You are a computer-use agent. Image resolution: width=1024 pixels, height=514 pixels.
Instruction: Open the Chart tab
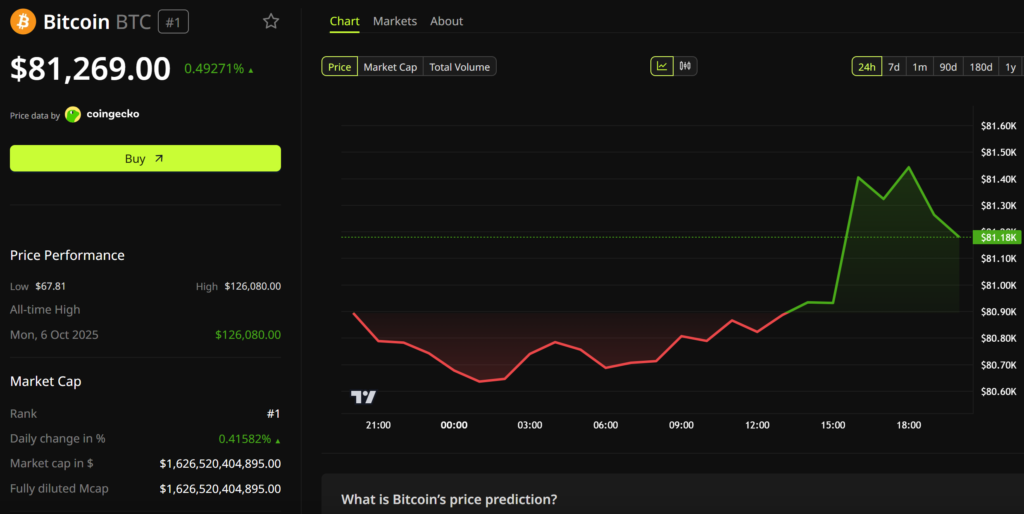point(344,21)
